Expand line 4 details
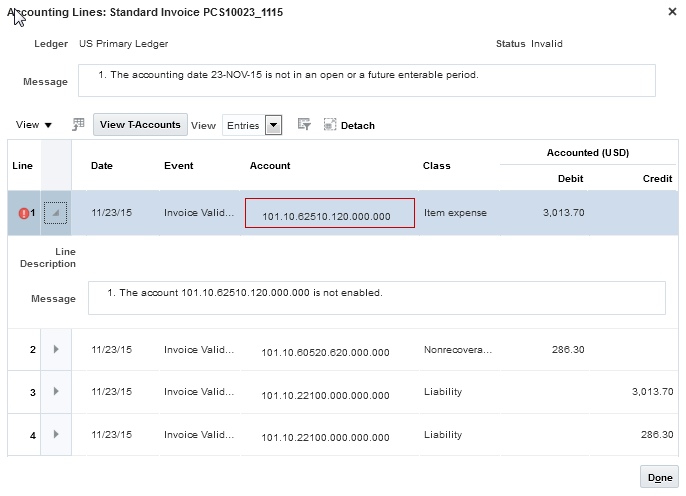The height and width of the screenshot is (496, 686). click(x=56, y=435)
